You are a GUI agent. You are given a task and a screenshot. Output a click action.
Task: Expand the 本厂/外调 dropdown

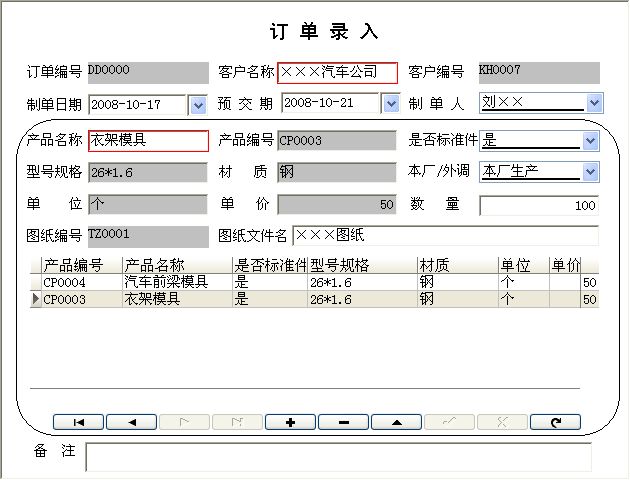590,172
